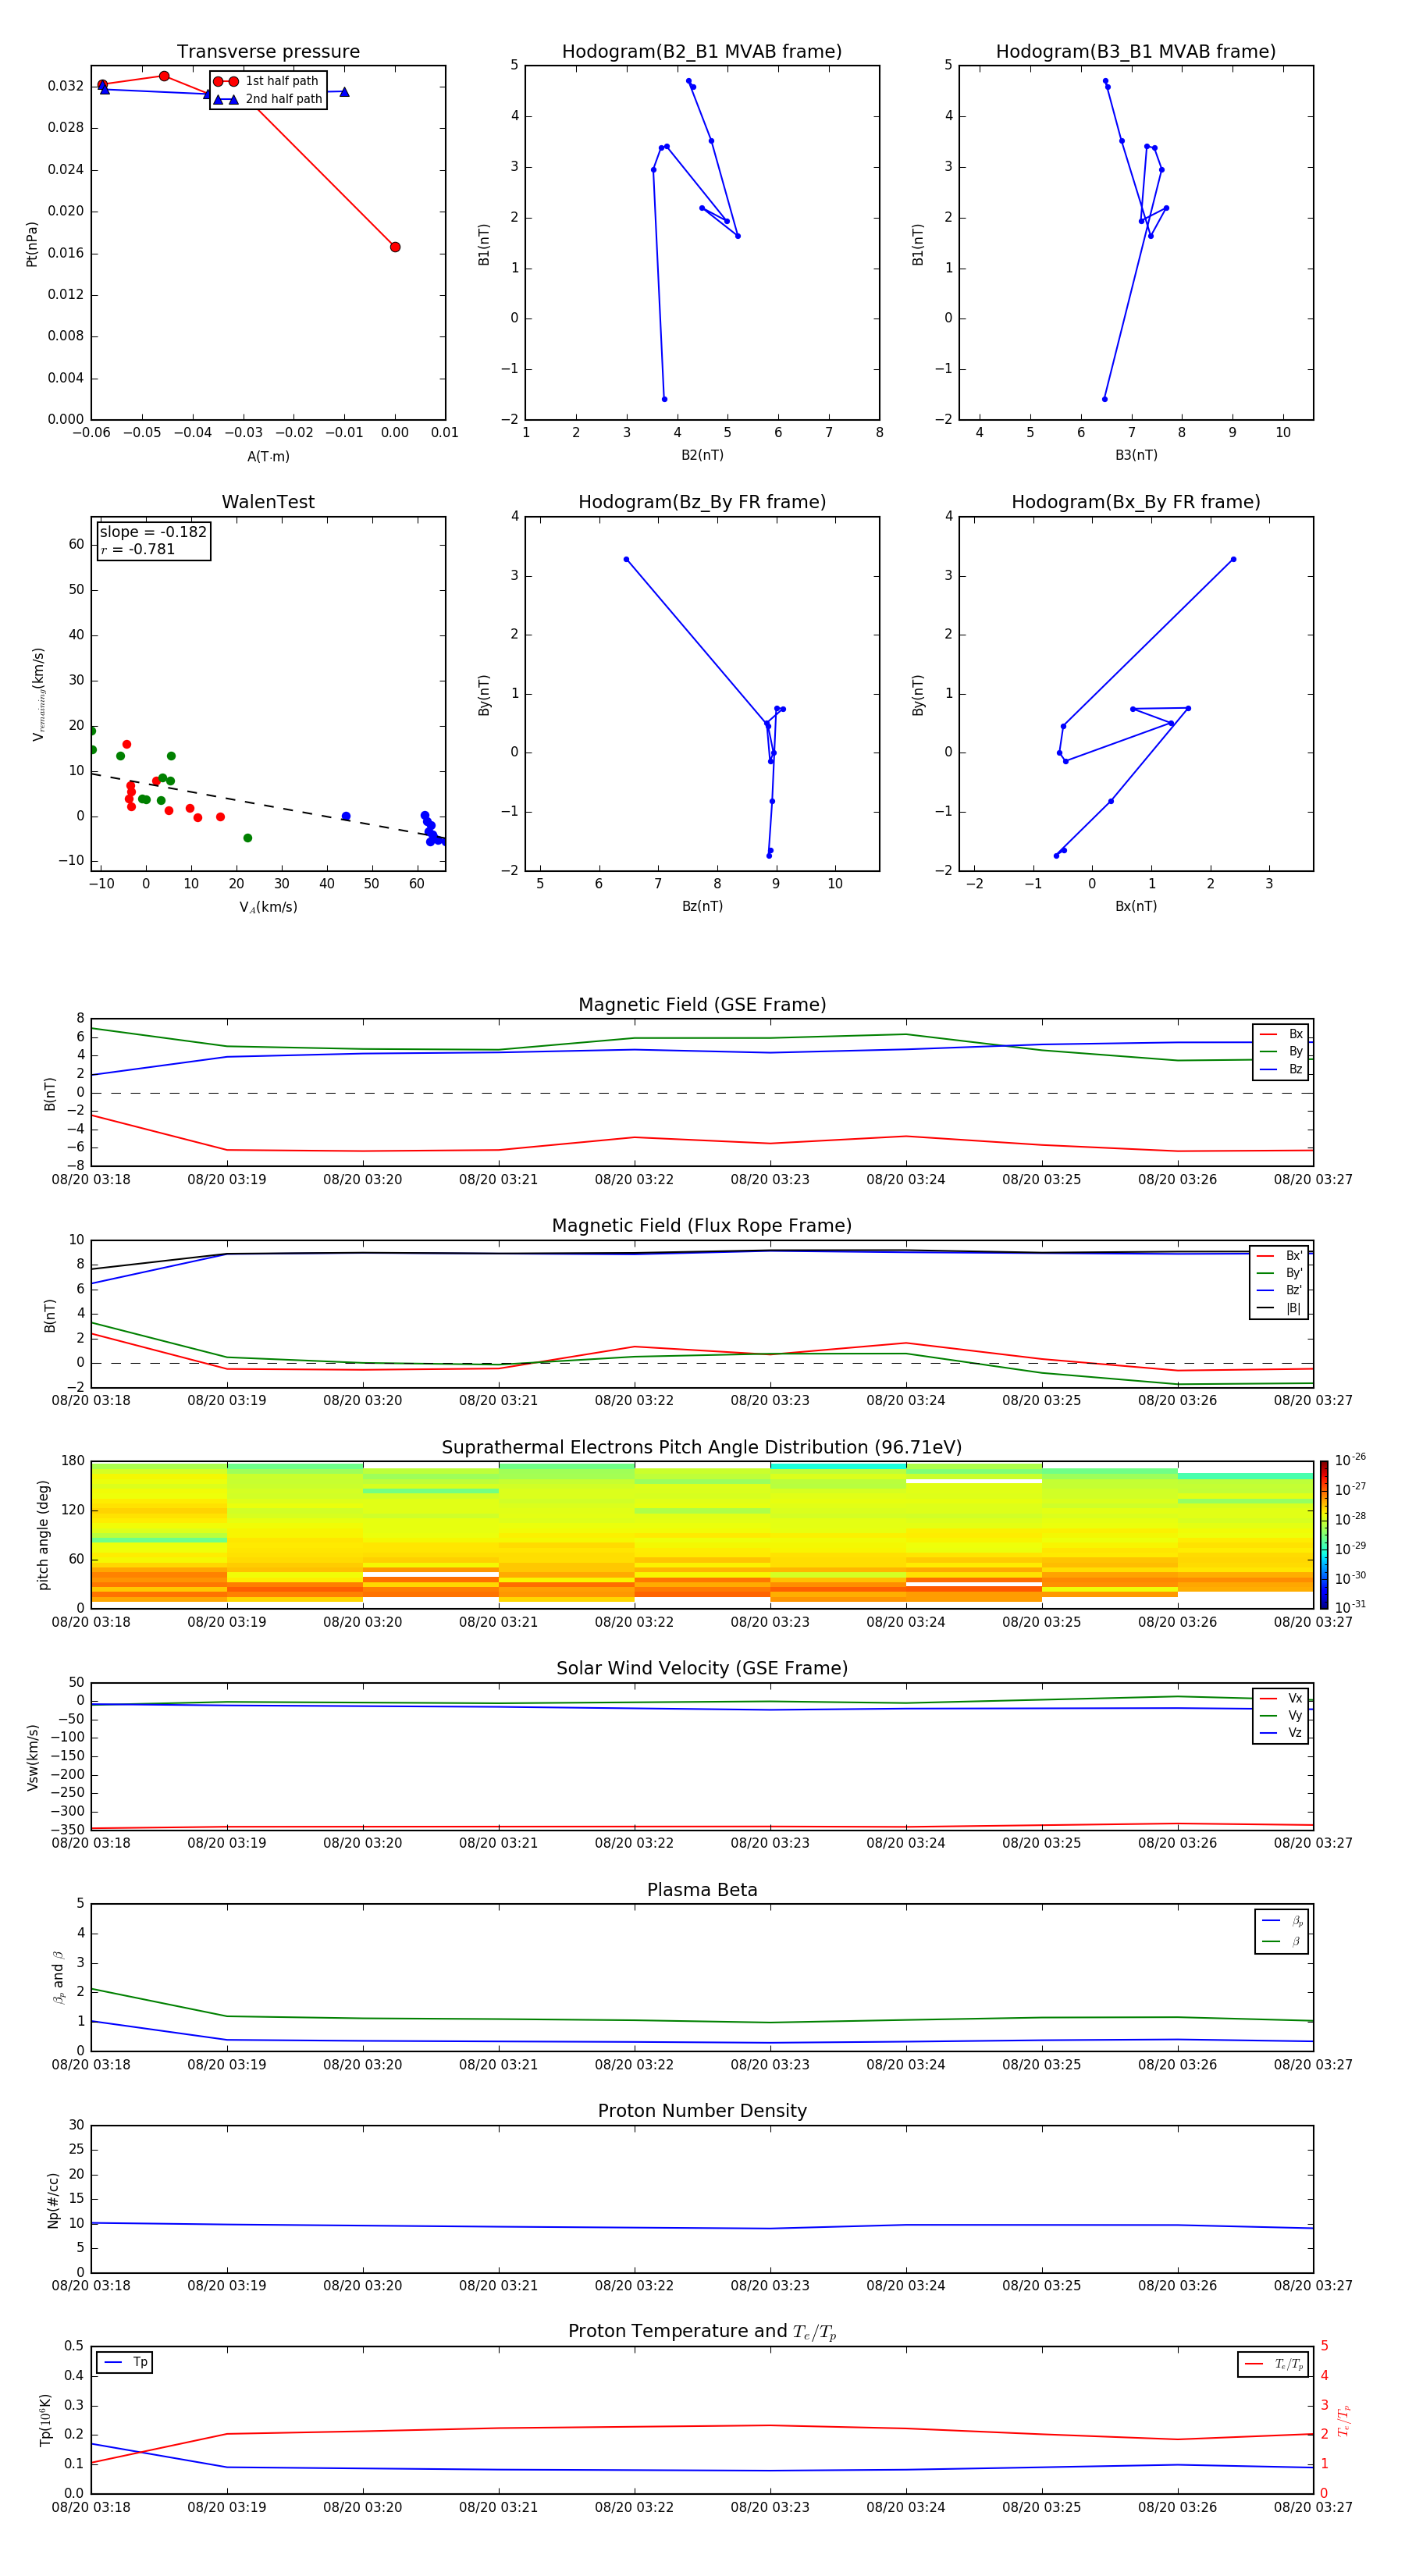The width and height of the screenshot is (1405, 2576).
Task: Click the 'Hodogram(B3_B1 MVAB frame)' title
Action: pos(1136,52)
